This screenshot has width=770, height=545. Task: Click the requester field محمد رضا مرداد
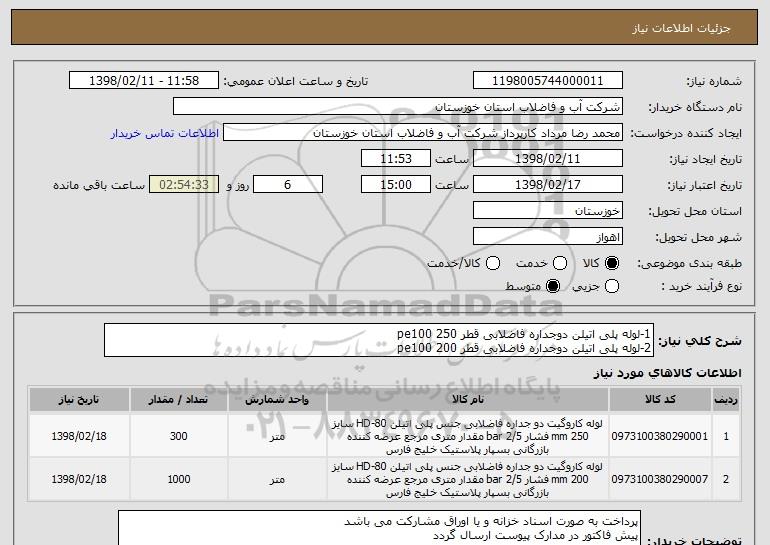[423, 133]
